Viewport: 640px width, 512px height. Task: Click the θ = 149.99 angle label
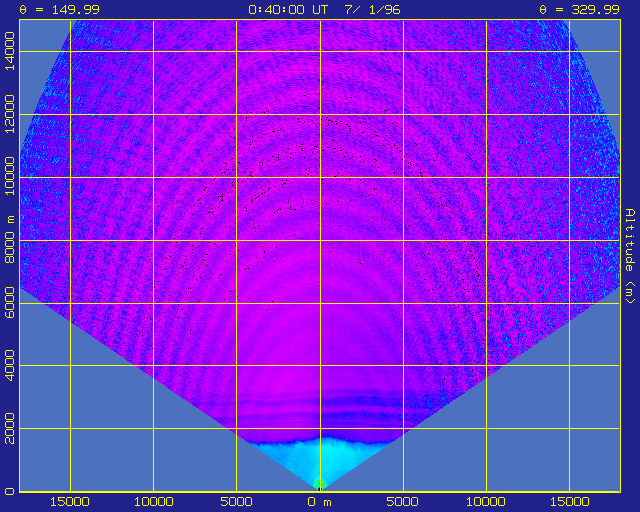60,9
